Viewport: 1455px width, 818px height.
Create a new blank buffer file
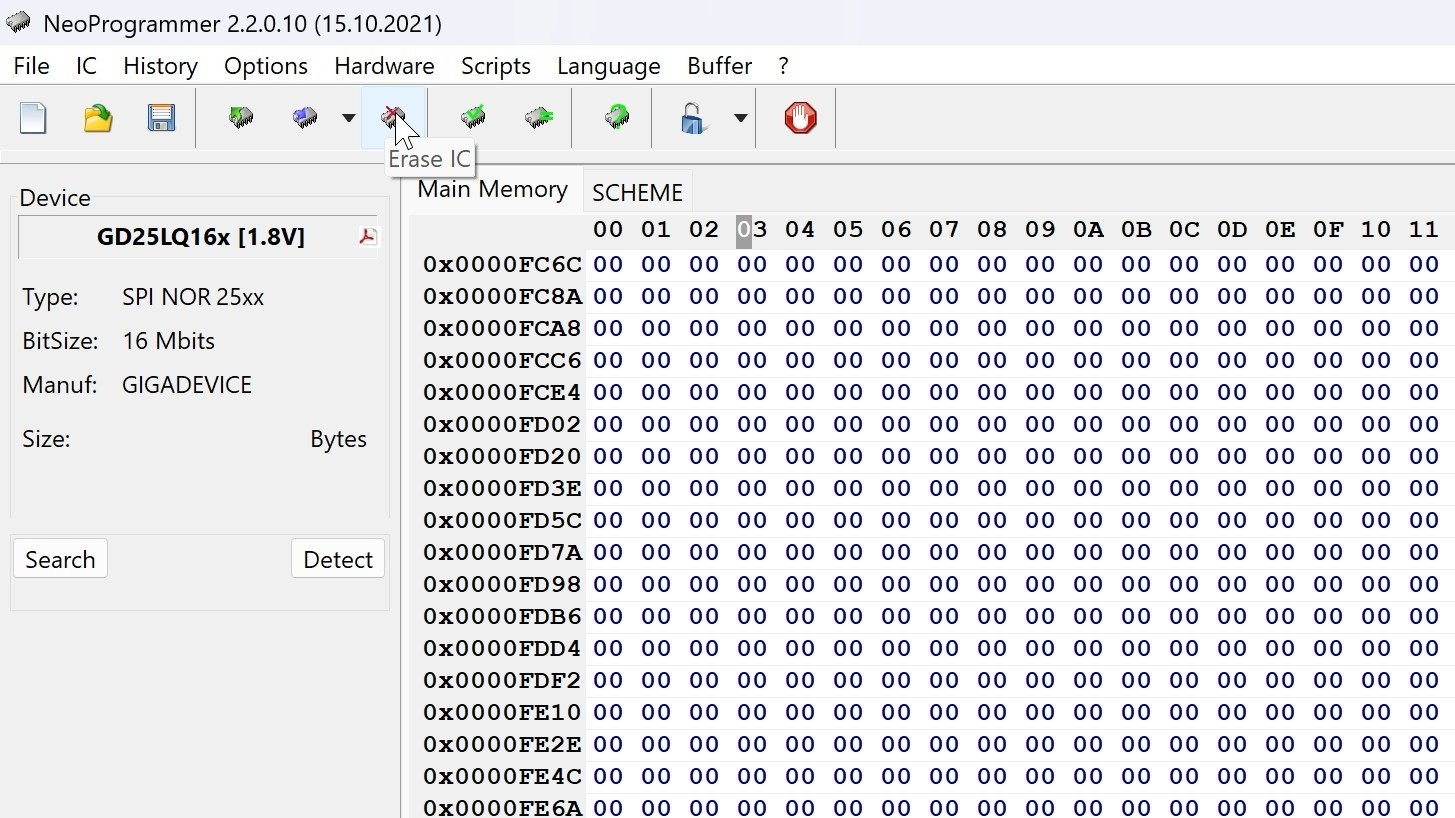(x=33, y=118)
